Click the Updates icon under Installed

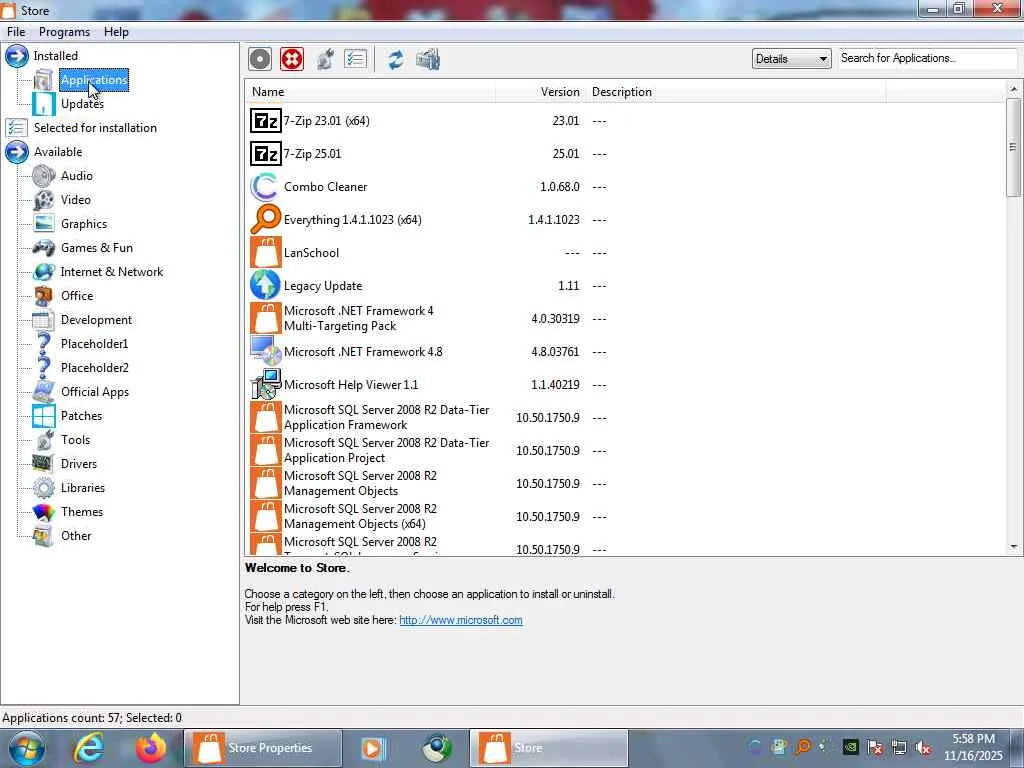coord(44,104)
